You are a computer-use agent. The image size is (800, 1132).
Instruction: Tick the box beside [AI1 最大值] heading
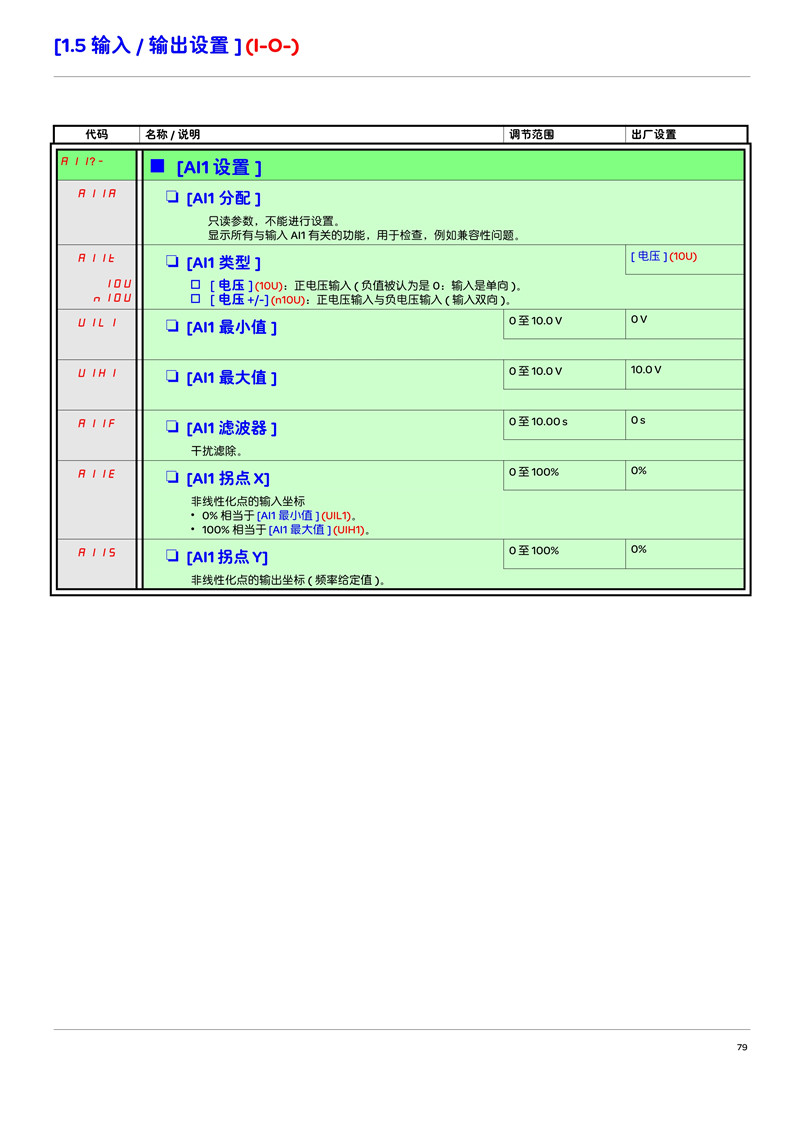172,376
